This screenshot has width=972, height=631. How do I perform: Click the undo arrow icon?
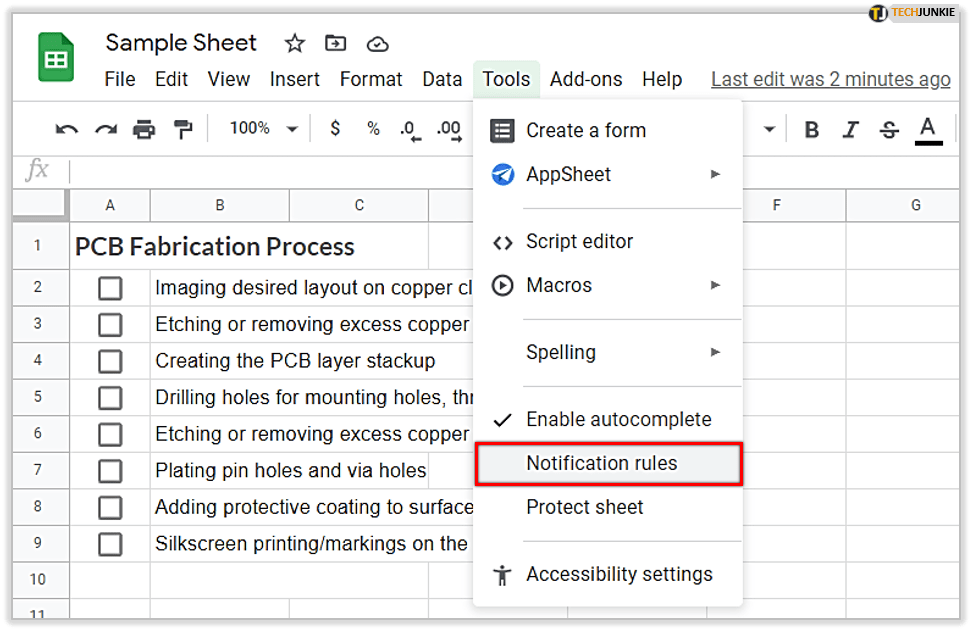[x=67, y=129]
